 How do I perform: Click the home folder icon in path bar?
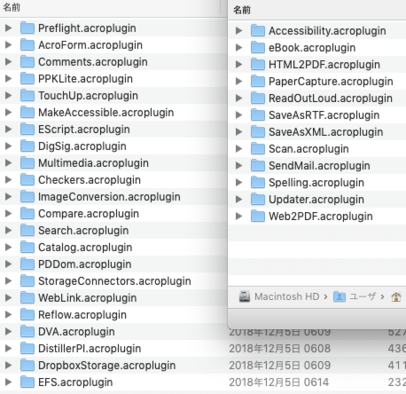396,296
